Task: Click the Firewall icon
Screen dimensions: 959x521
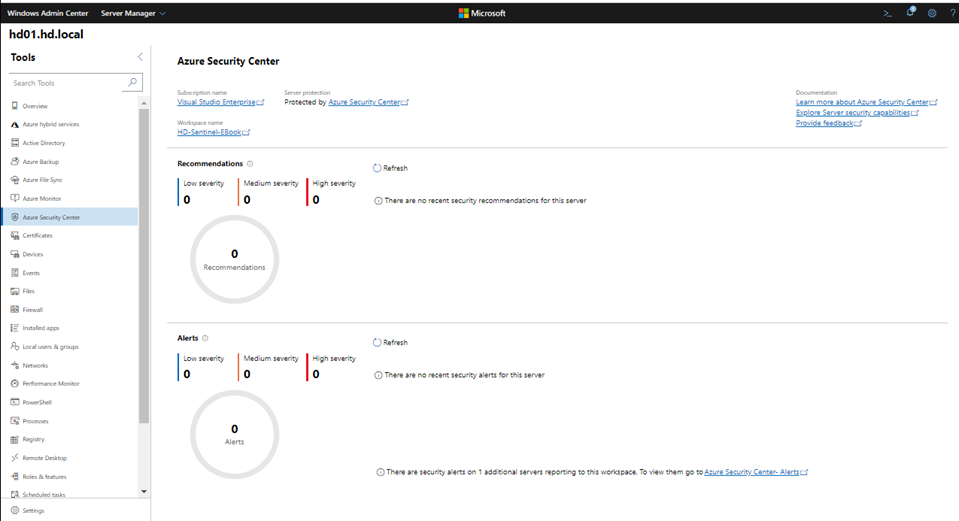Action: [15, 309]
